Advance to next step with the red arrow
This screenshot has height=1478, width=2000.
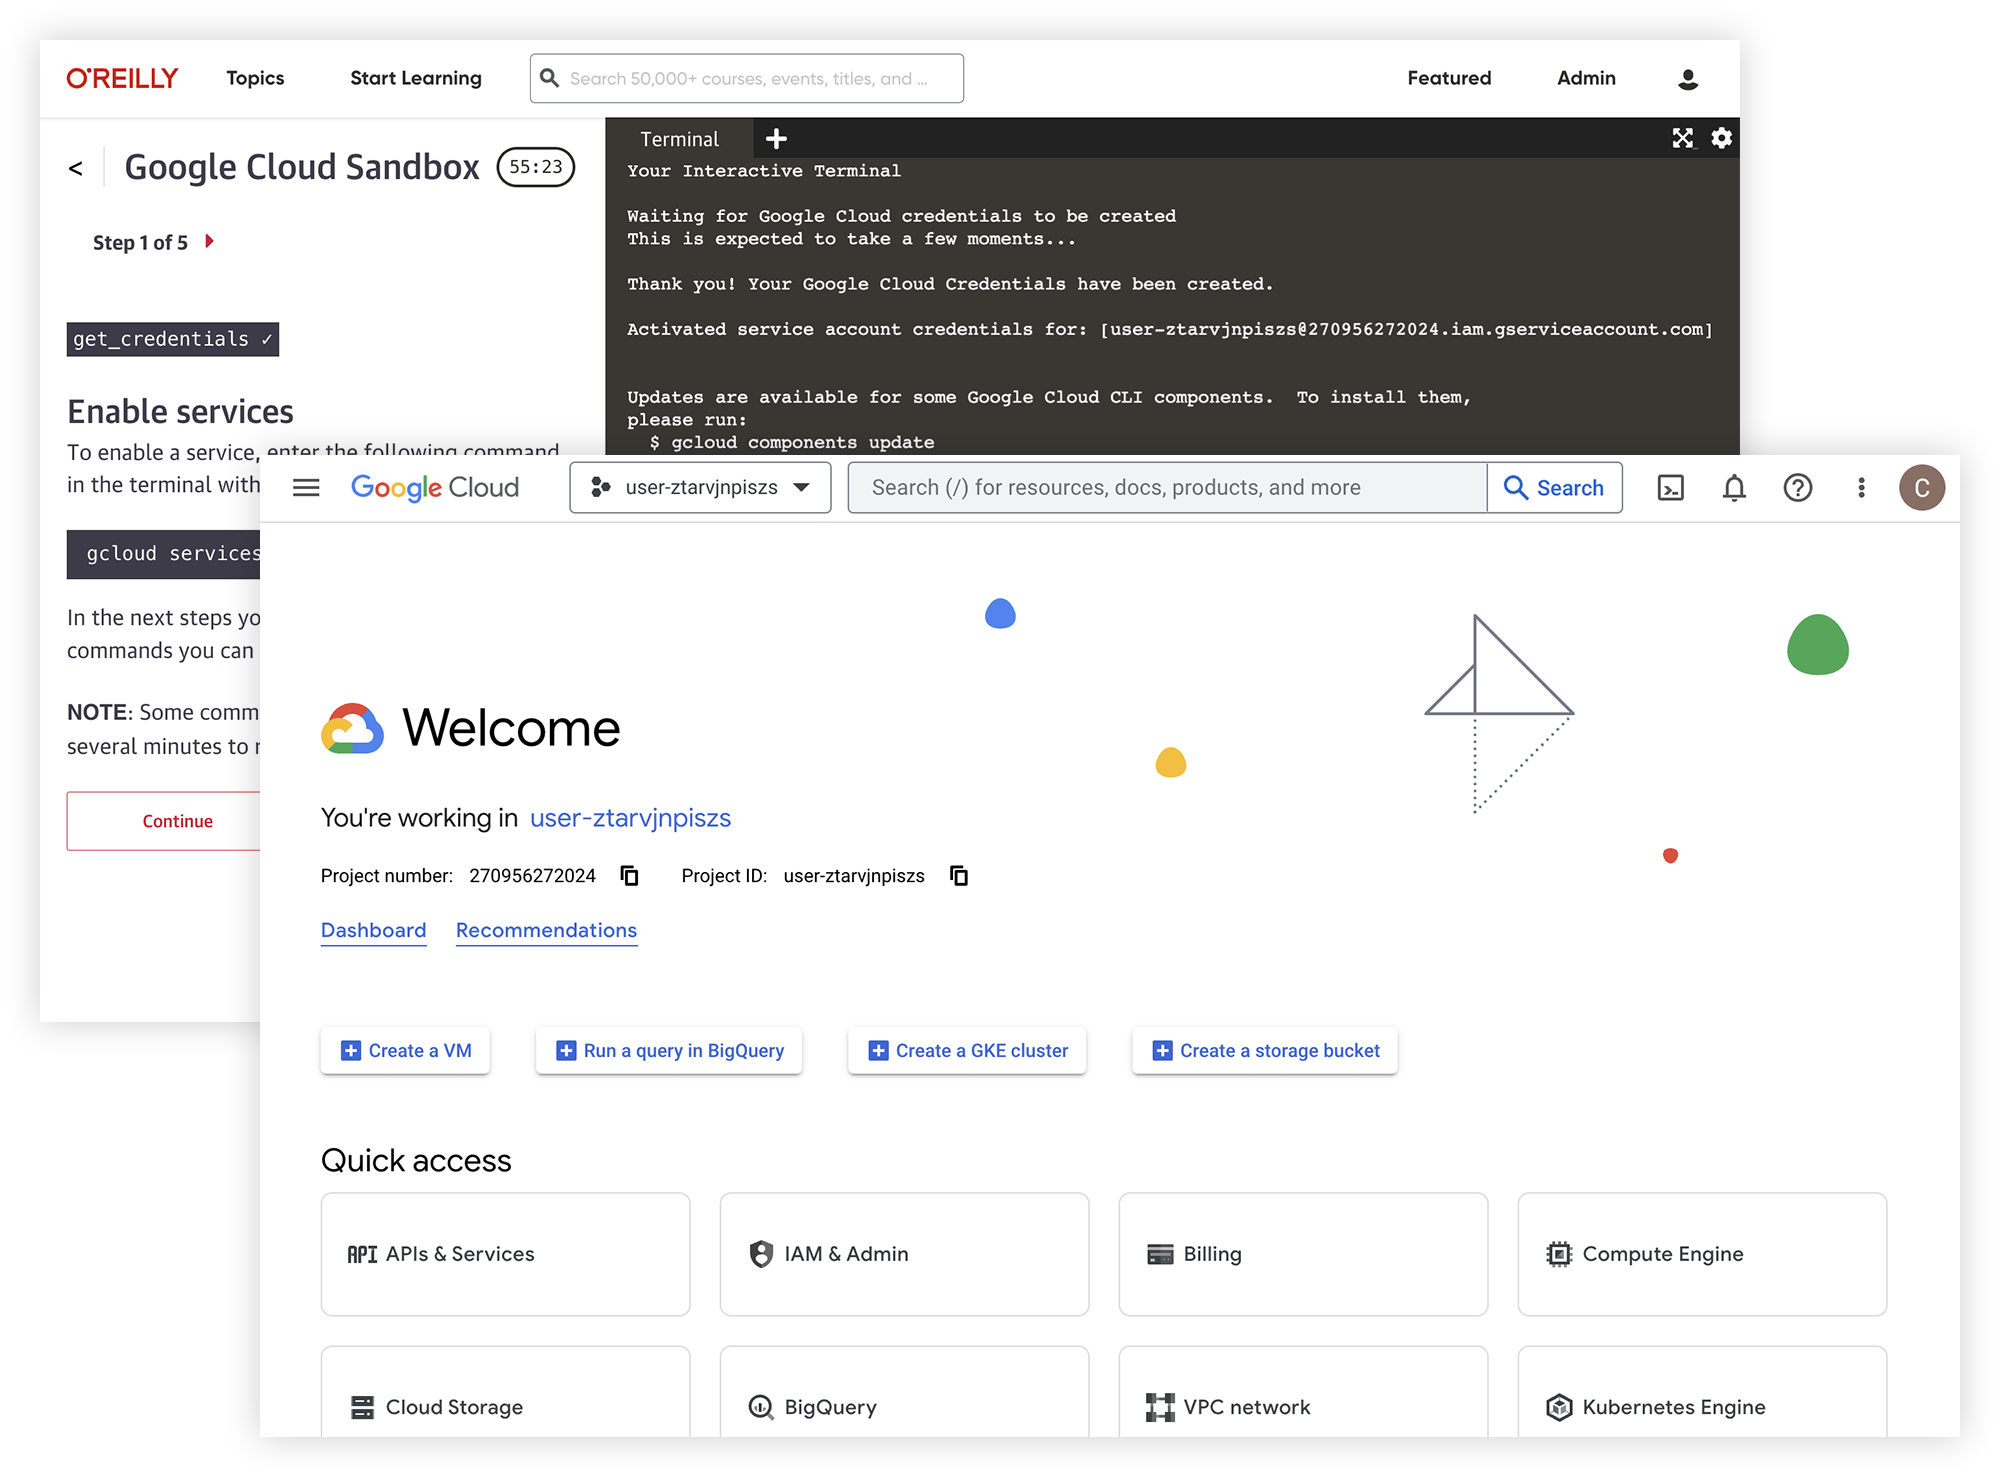coord(209,241)
